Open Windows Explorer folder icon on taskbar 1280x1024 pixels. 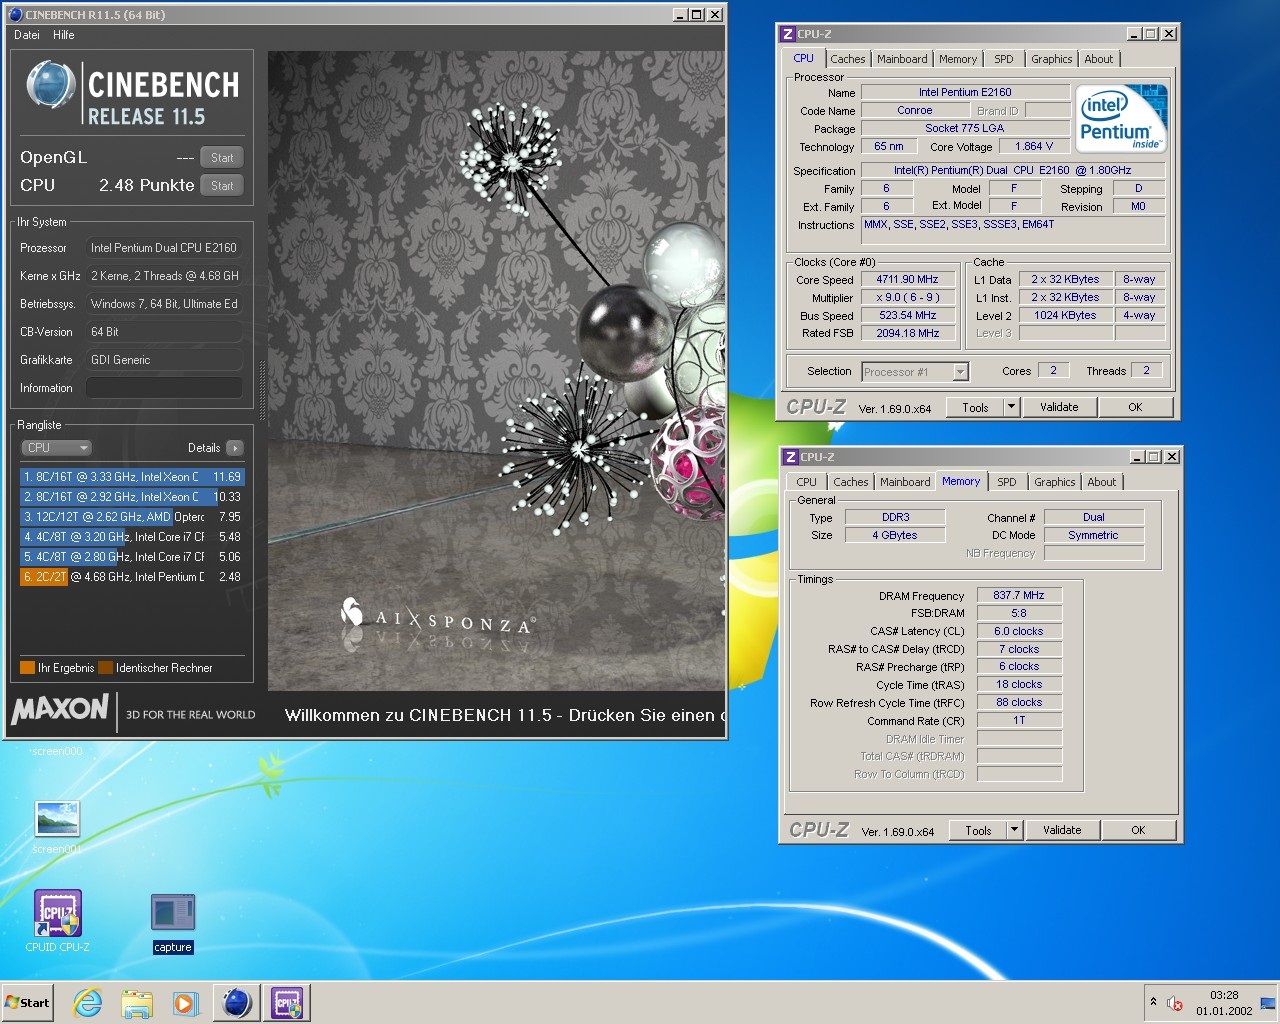pos(137,1003)
